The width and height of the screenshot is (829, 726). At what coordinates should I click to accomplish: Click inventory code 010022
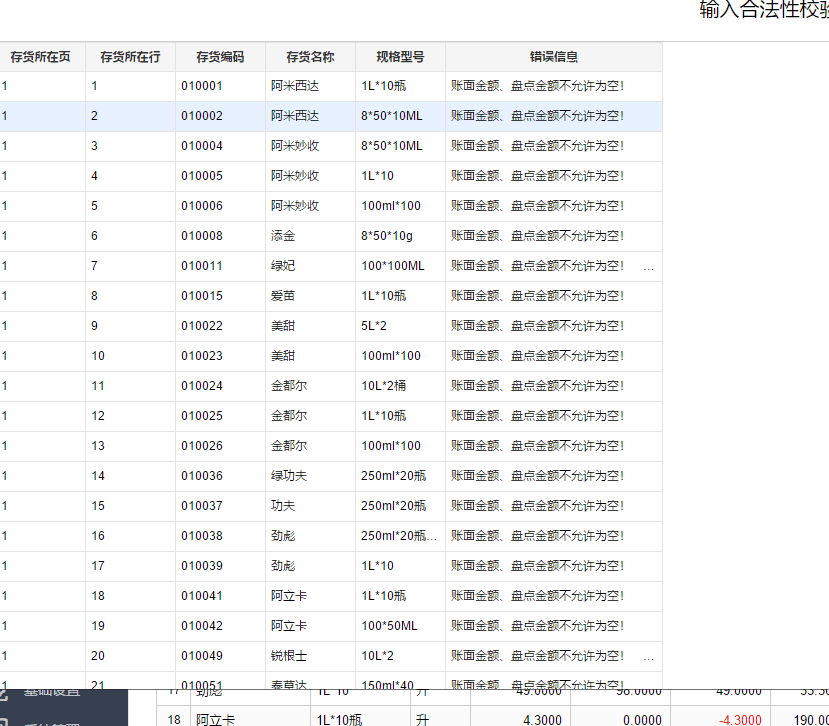[x=202, y=326]
